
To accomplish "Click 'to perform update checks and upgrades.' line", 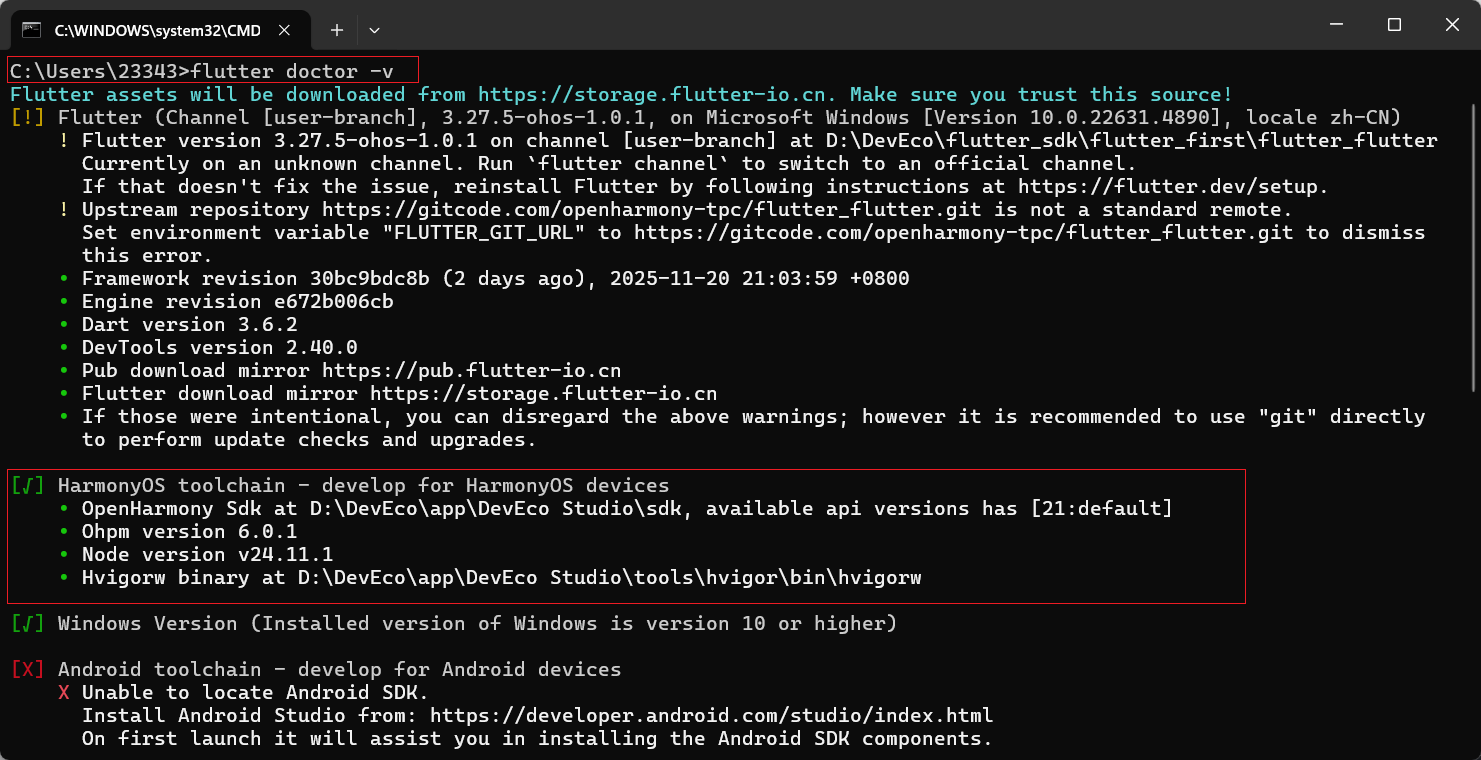I will [310, 439].
